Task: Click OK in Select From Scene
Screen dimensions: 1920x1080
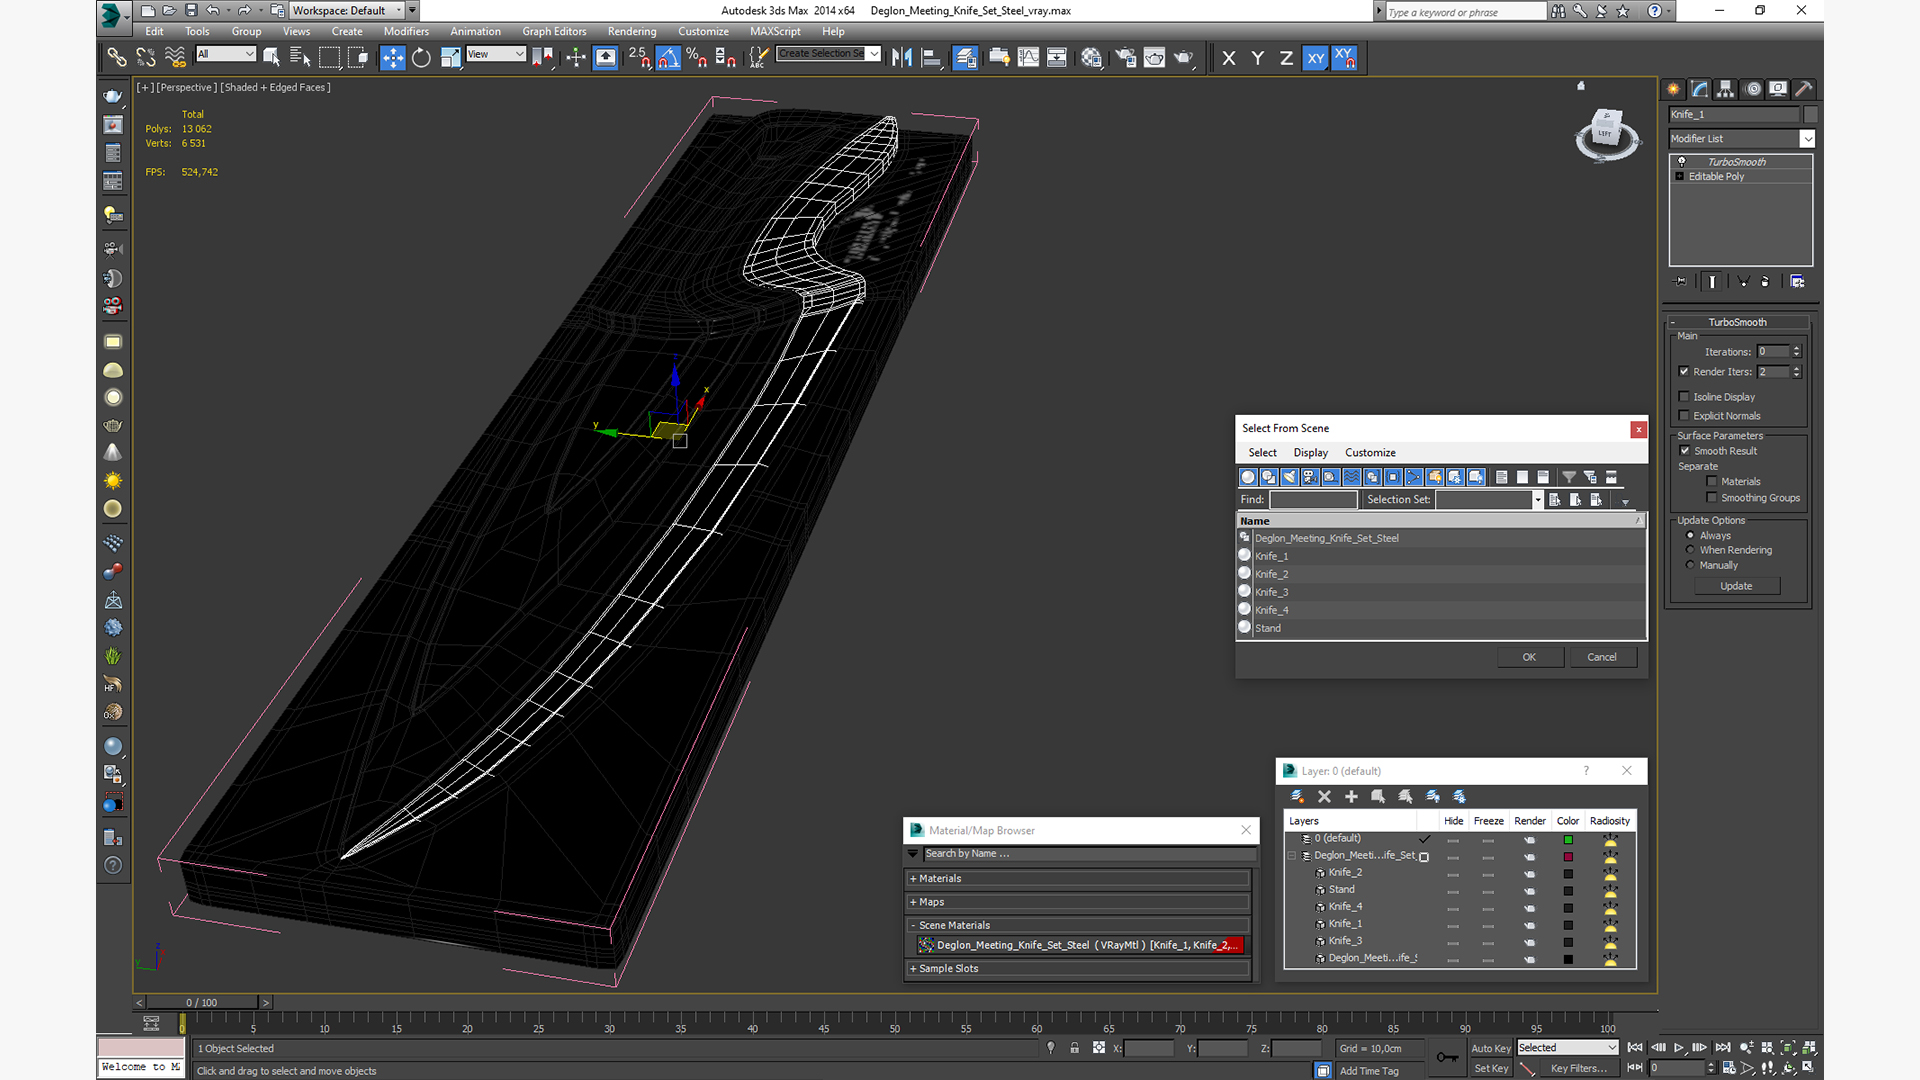Action: [x=1529, y=657]
